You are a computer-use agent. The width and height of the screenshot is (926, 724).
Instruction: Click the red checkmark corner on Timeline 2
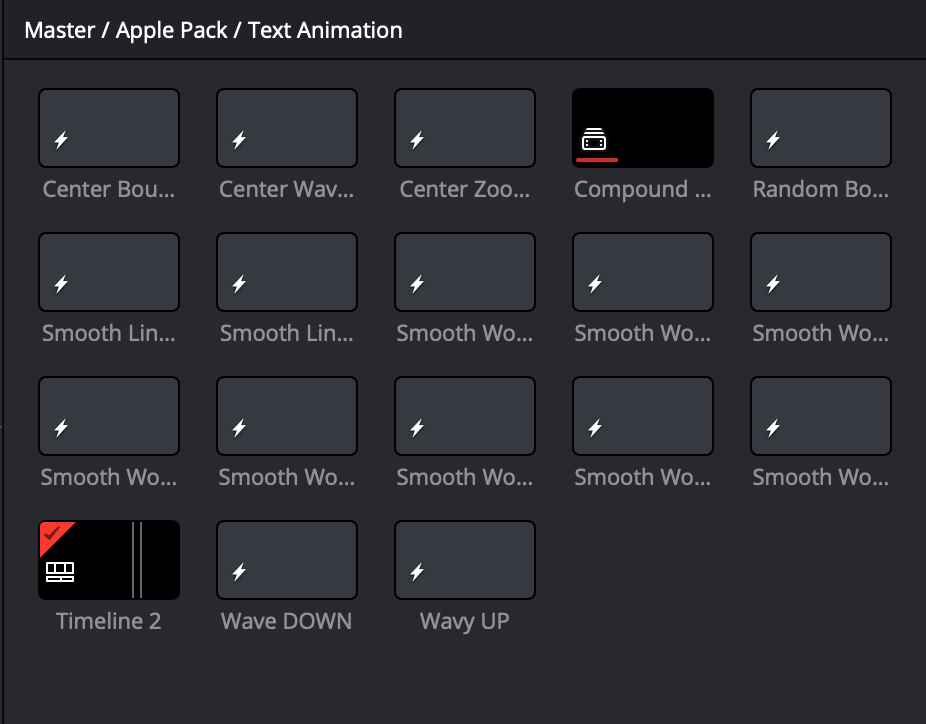pyautogui.click(x=52, y=533)
